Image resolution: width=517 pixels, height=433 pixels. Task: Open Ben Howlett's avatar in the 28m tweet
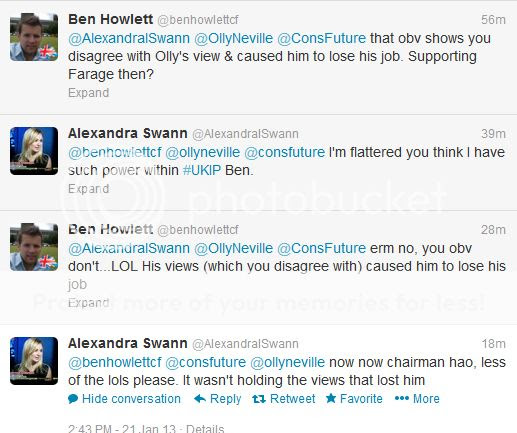tap(34, 247)
